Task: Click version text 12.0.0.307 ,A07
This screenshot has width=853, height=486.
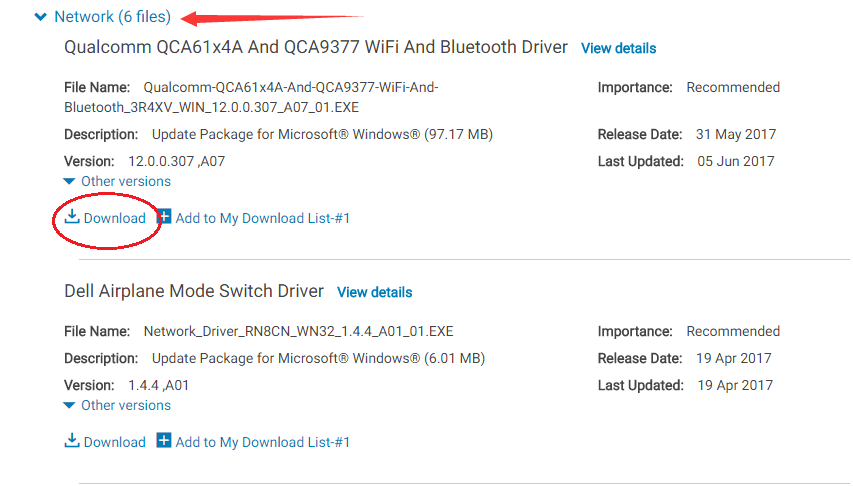Action: [176, 162]
